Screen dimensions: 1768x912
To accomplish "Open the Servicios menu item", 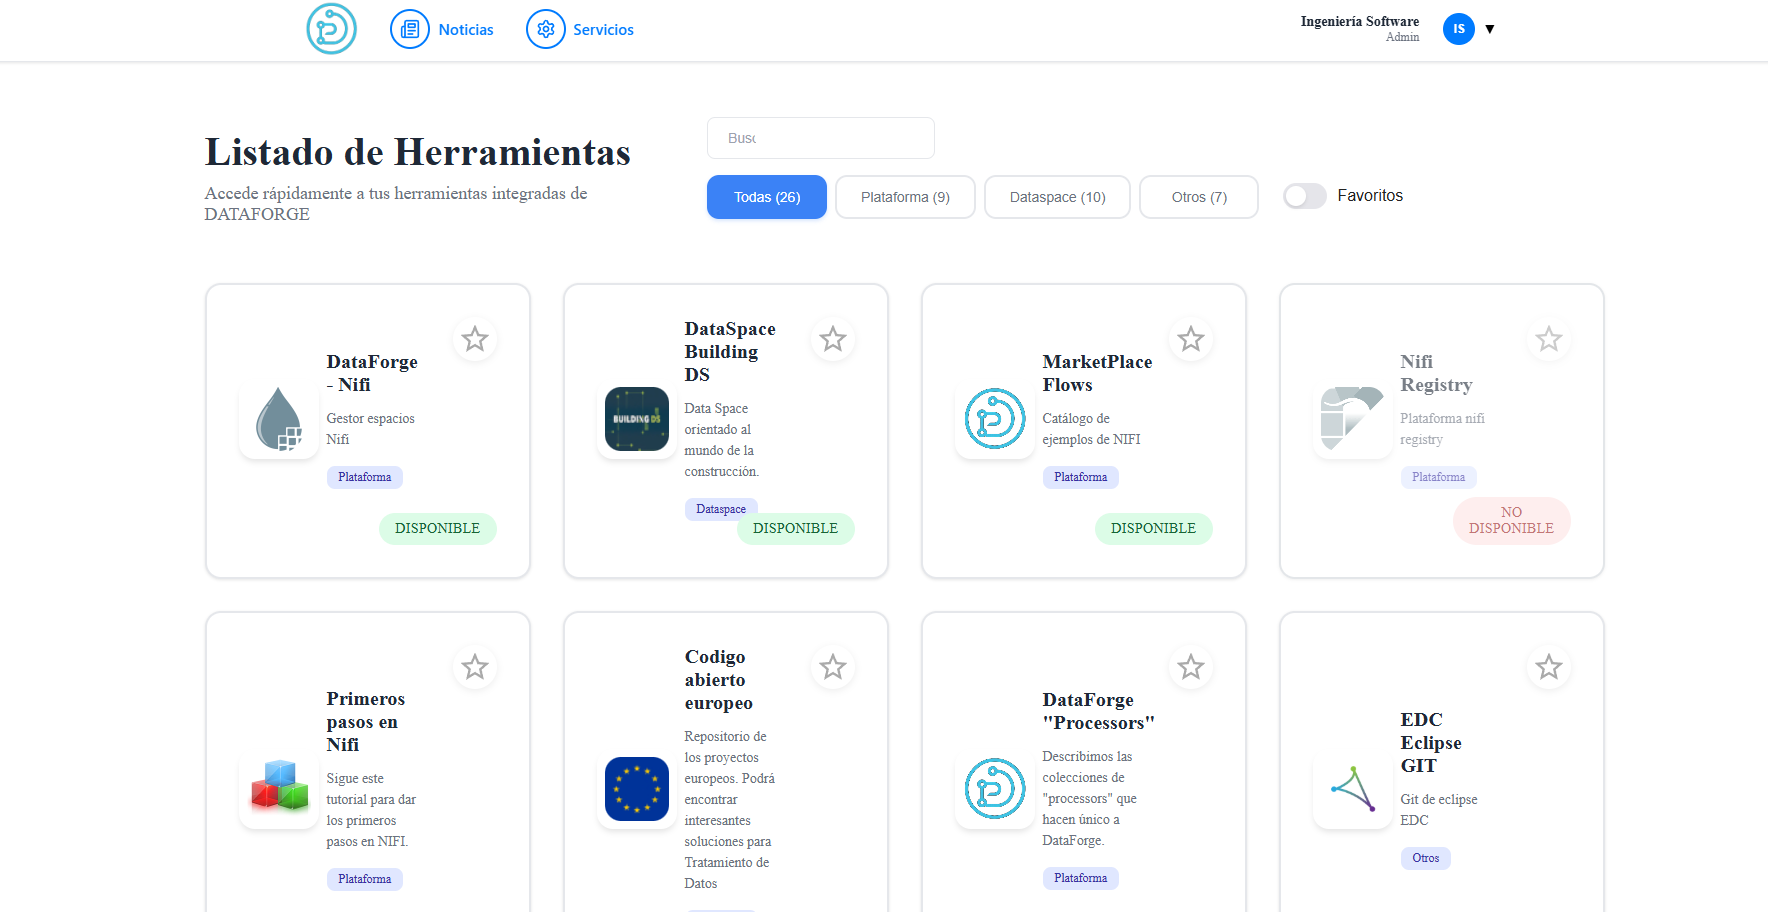I will [603, 30].
